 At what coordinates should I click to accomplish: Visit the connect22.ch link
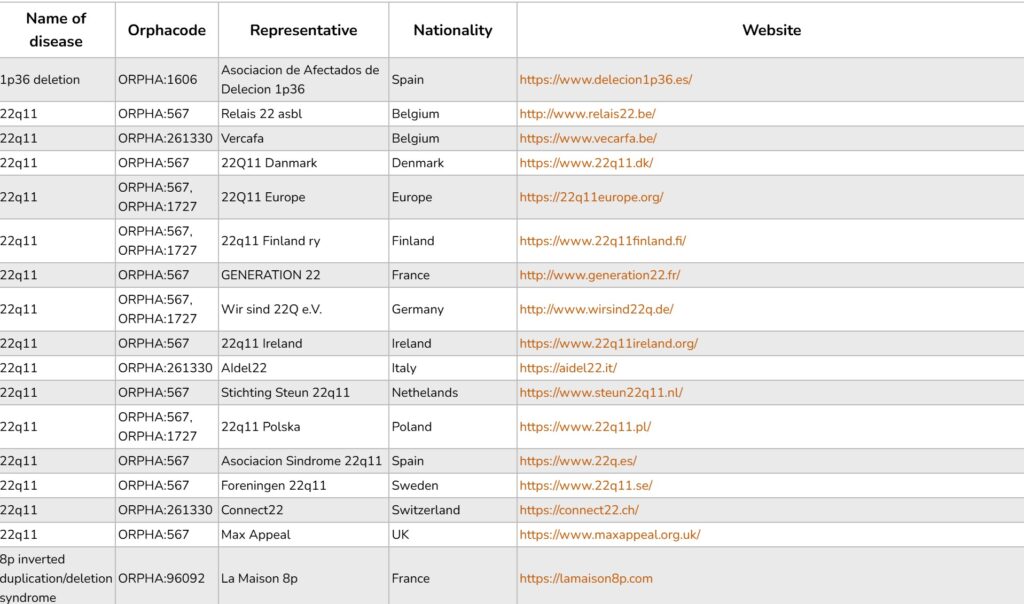click(x=579, y=511)
